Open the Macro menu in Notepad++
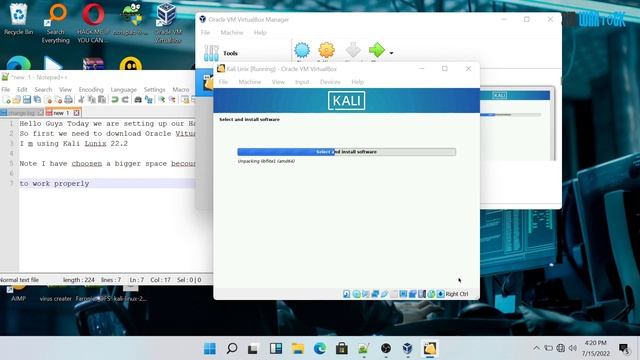The height and width of the screenshot is (360, 640). pyautogui.click(x=181, y=89)
